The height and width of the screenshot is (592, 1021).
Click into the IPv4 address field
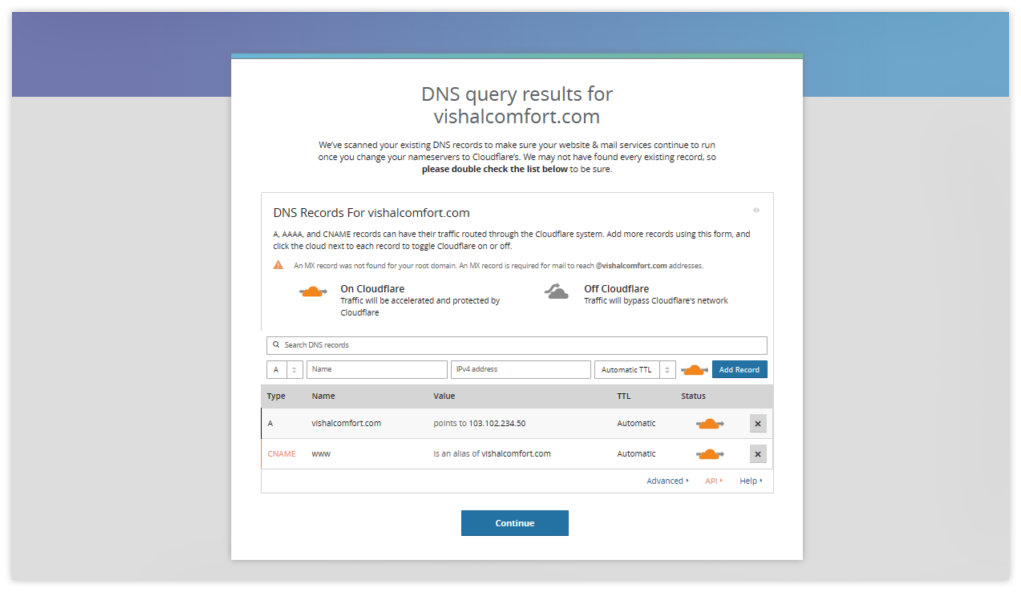(x=521, y=370)
